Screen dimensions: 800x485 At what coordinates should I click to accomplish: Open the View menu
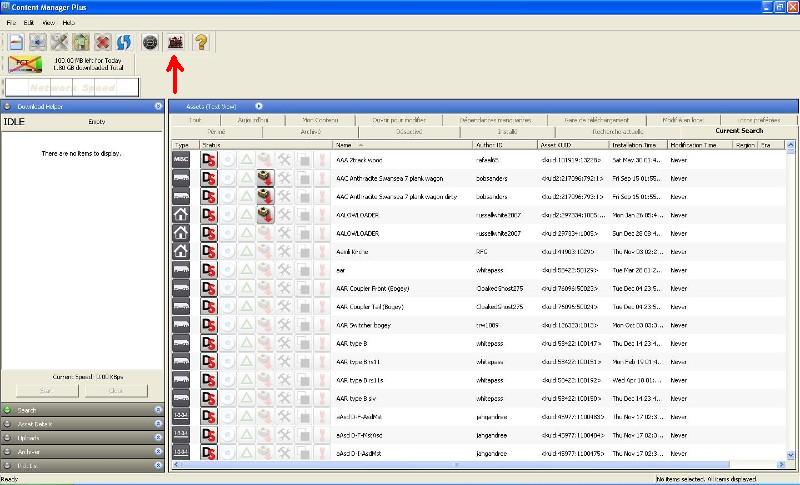pyautogui.click(x=48, y=23)
